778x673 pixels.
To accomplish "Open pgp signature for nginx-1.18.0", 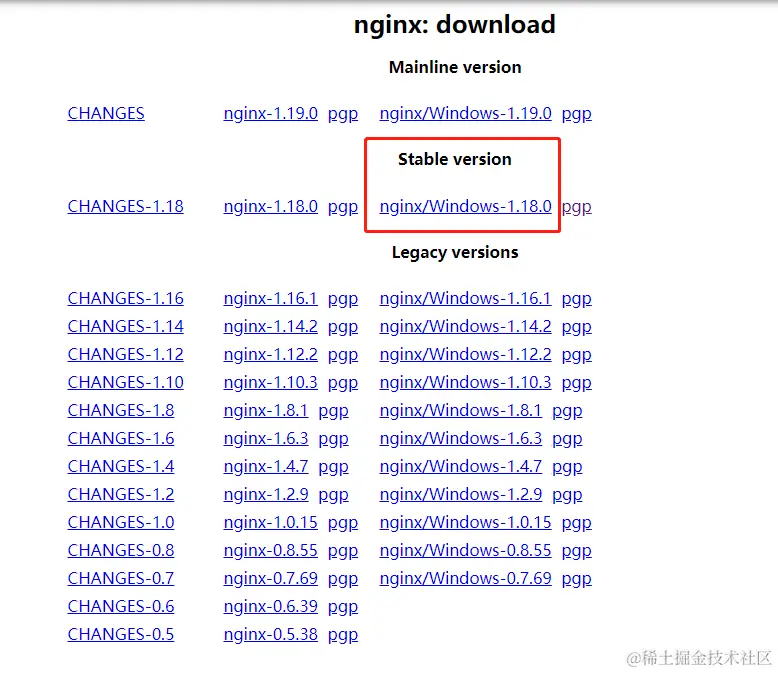I will coord(343,207).
